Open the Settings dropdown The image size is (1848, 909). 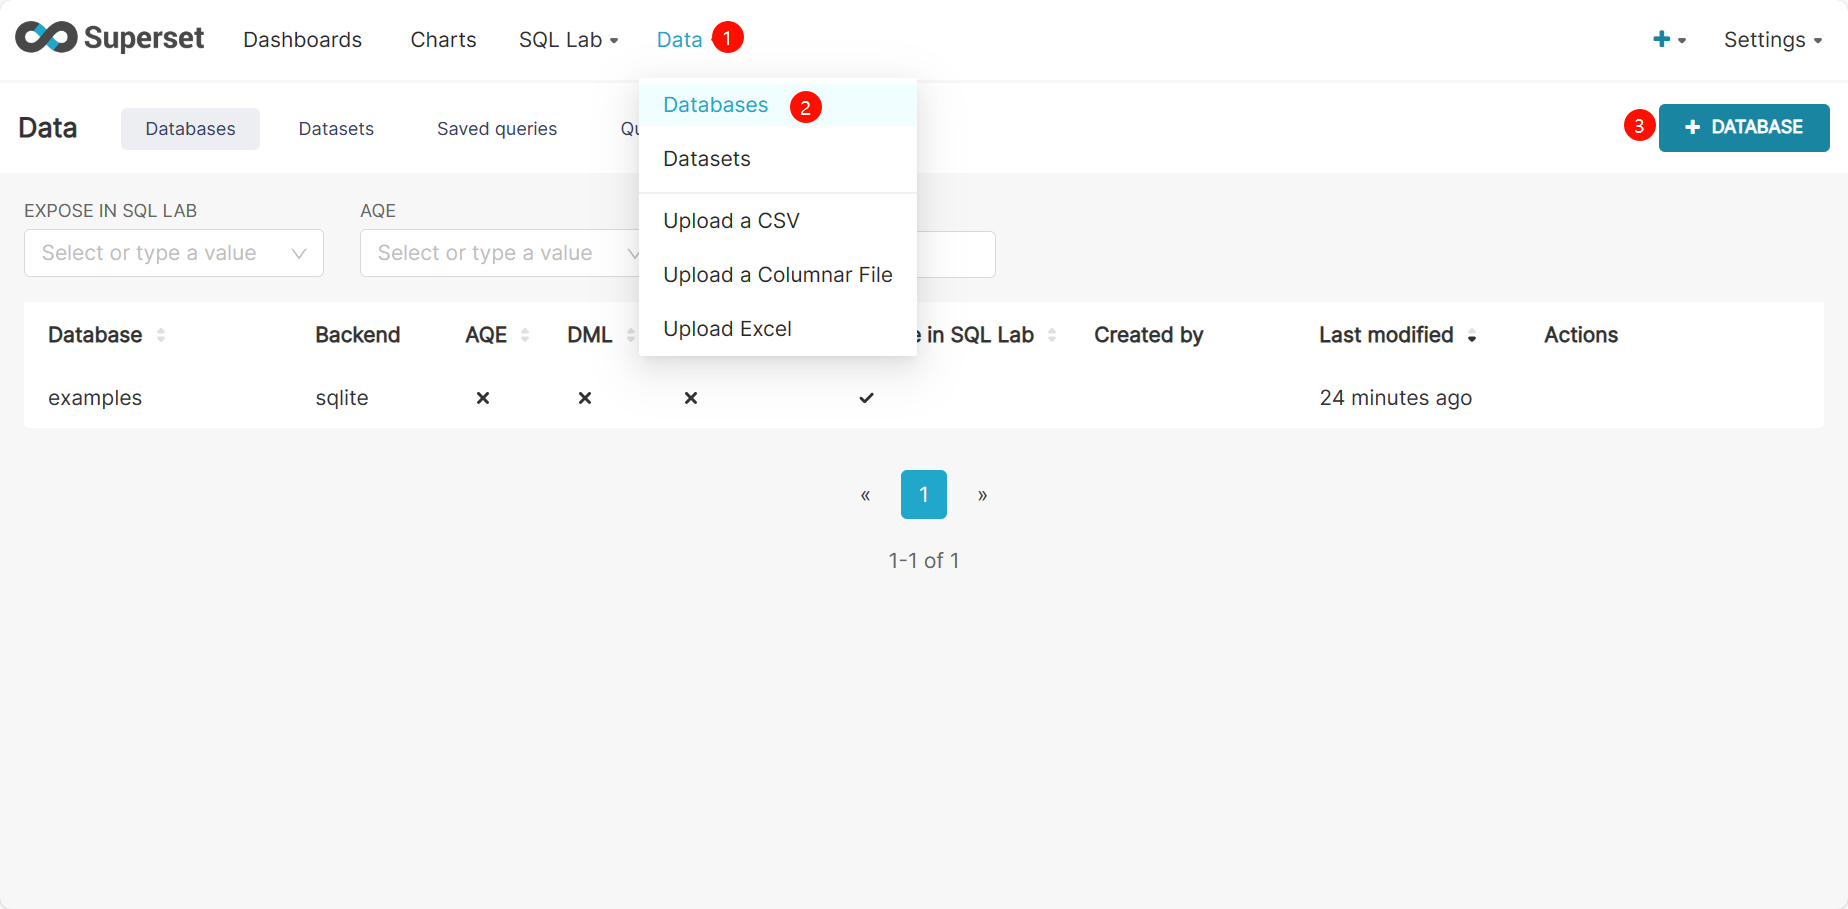[1772, 40]
